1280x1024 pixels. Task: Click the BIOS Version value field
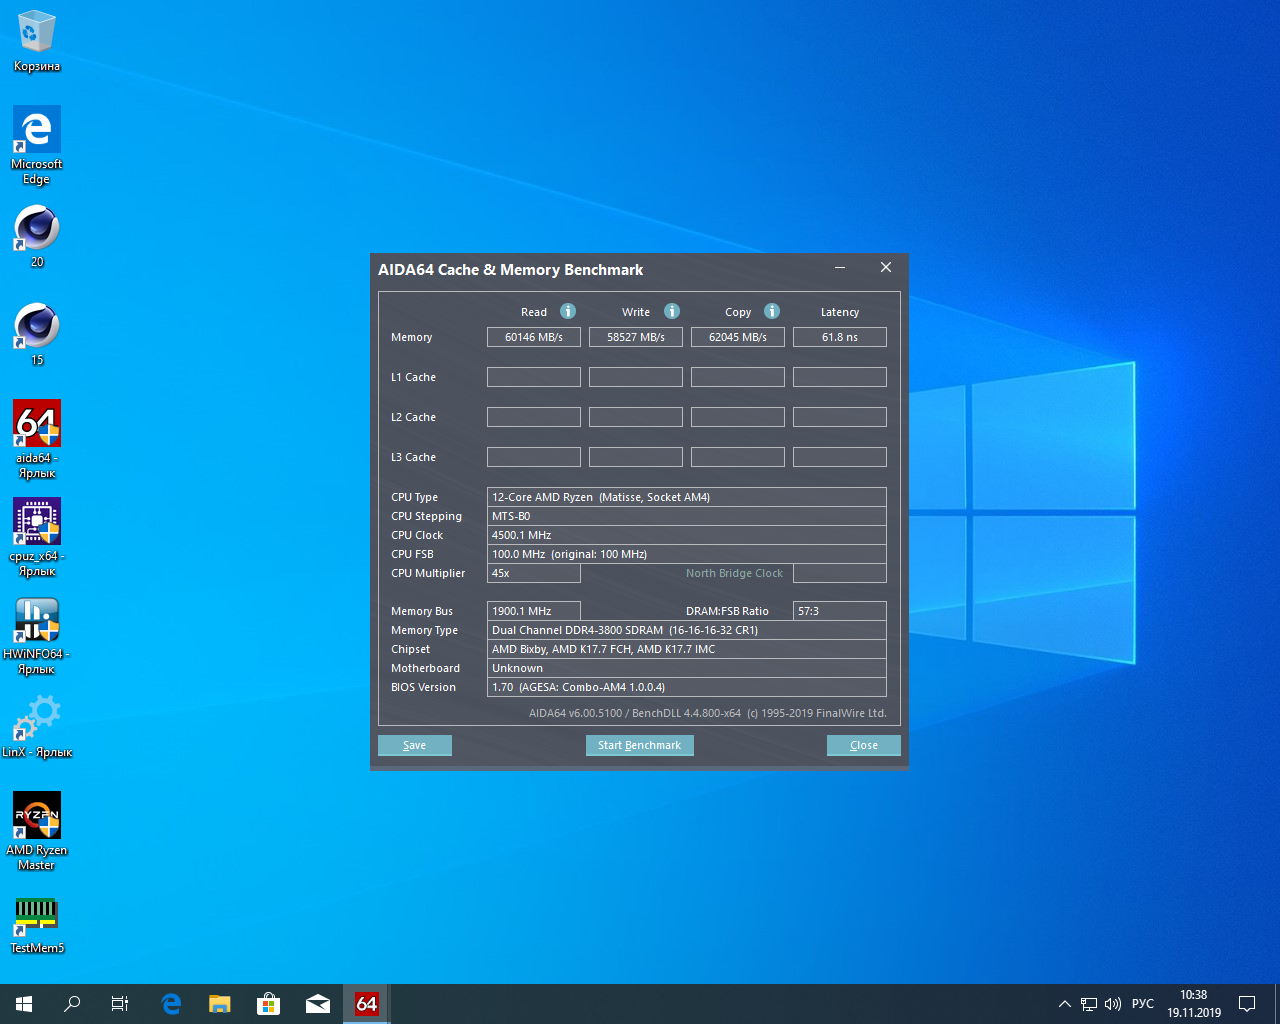687,687
